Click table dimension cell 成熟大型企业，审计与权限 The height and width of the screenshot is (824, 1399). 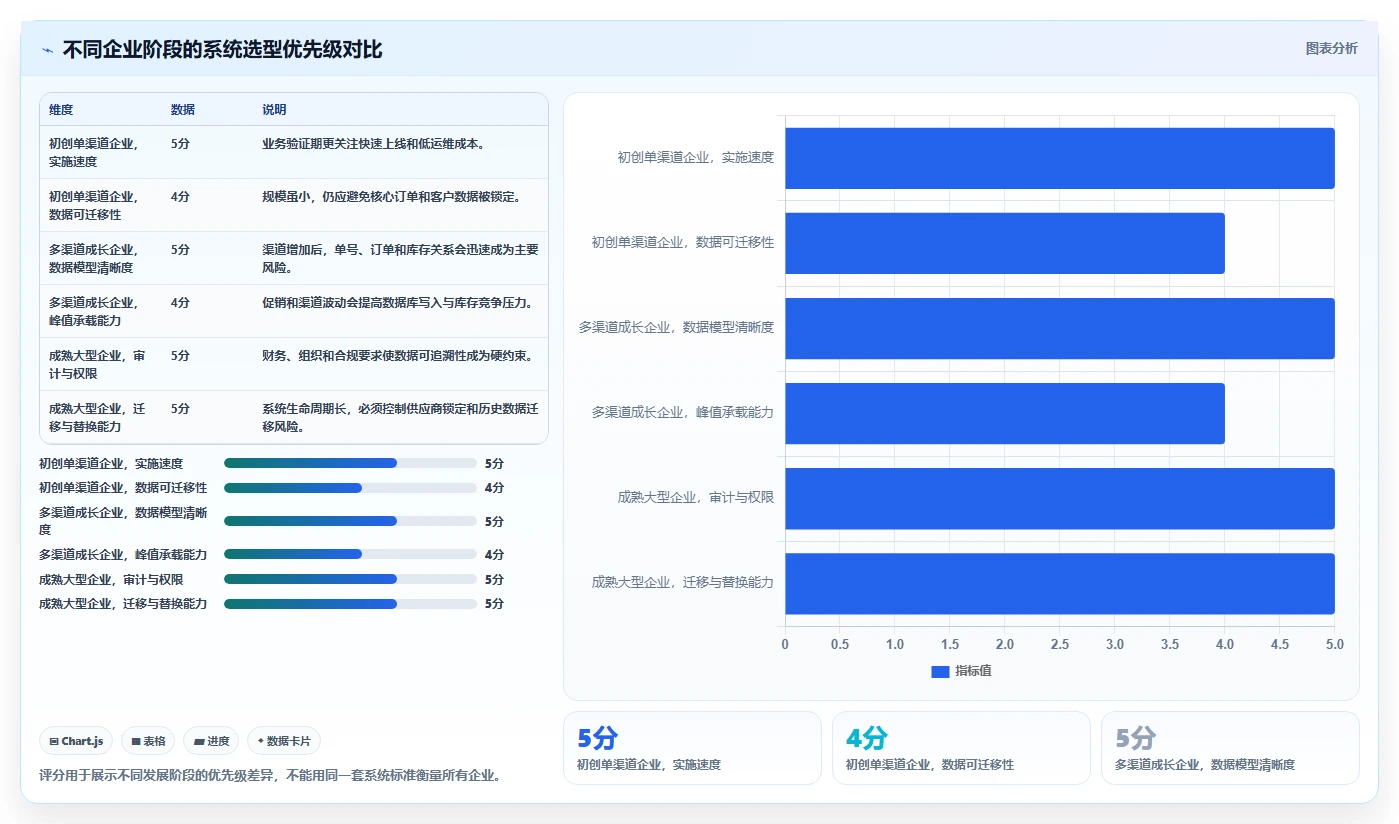101,364
